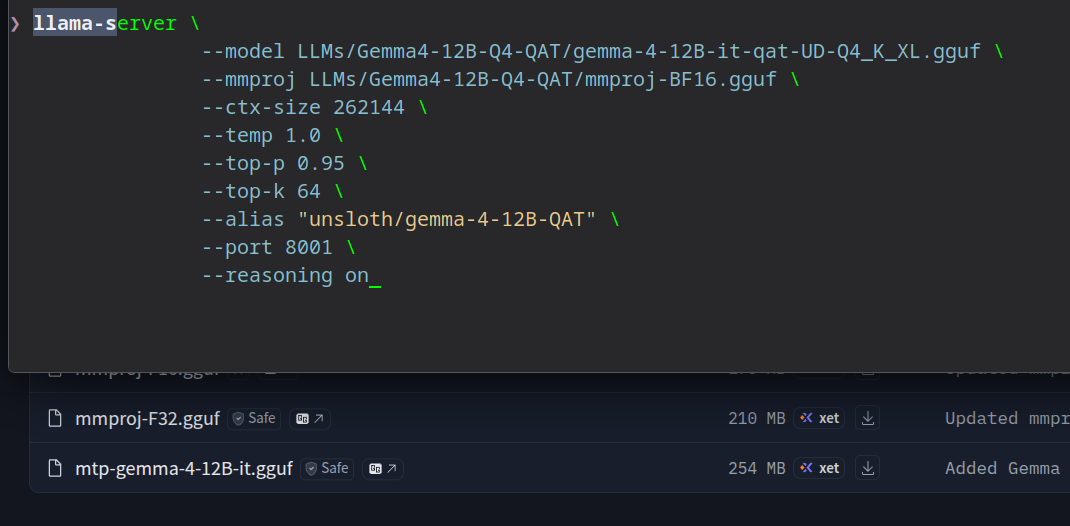Click Safe badge on mmproj-F32.gguf
The image size is (1070, 526).
pyautogui.click(x=255, y=419)
